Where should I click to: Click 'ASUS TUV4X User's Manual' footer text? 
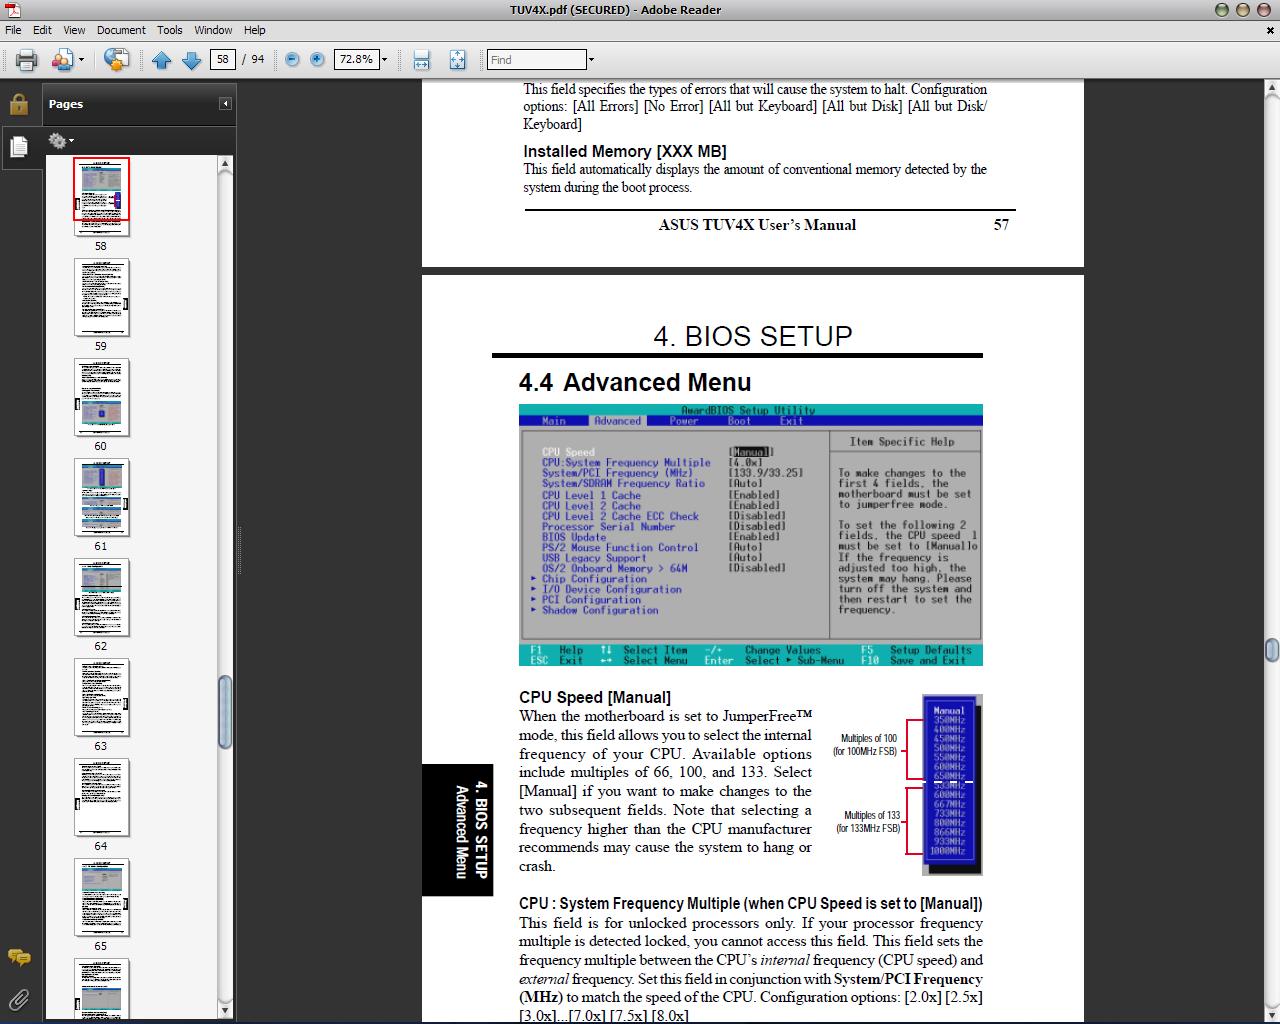click(757, 224)
